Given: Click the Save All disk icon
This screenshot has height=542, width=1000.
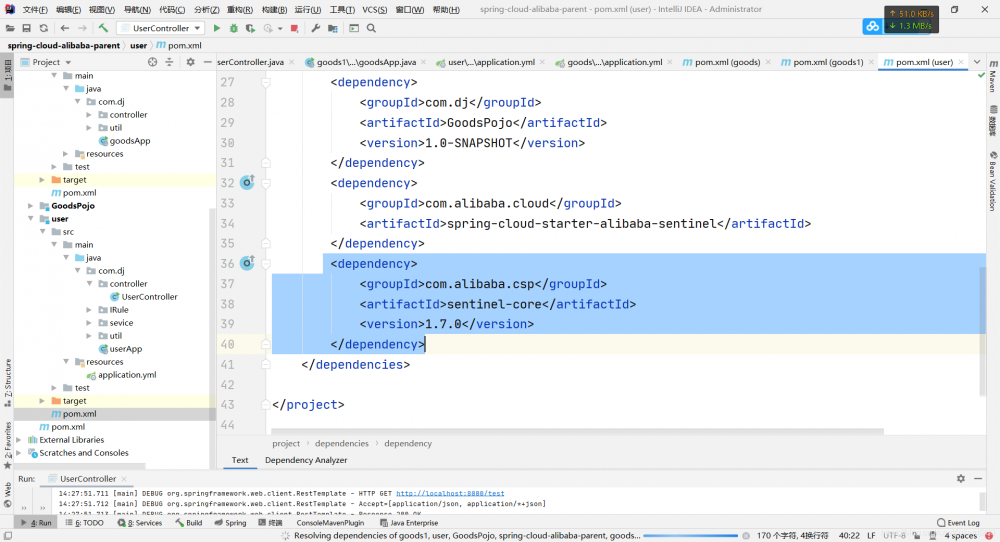Looking at the screenshot, I should (28, 28).
